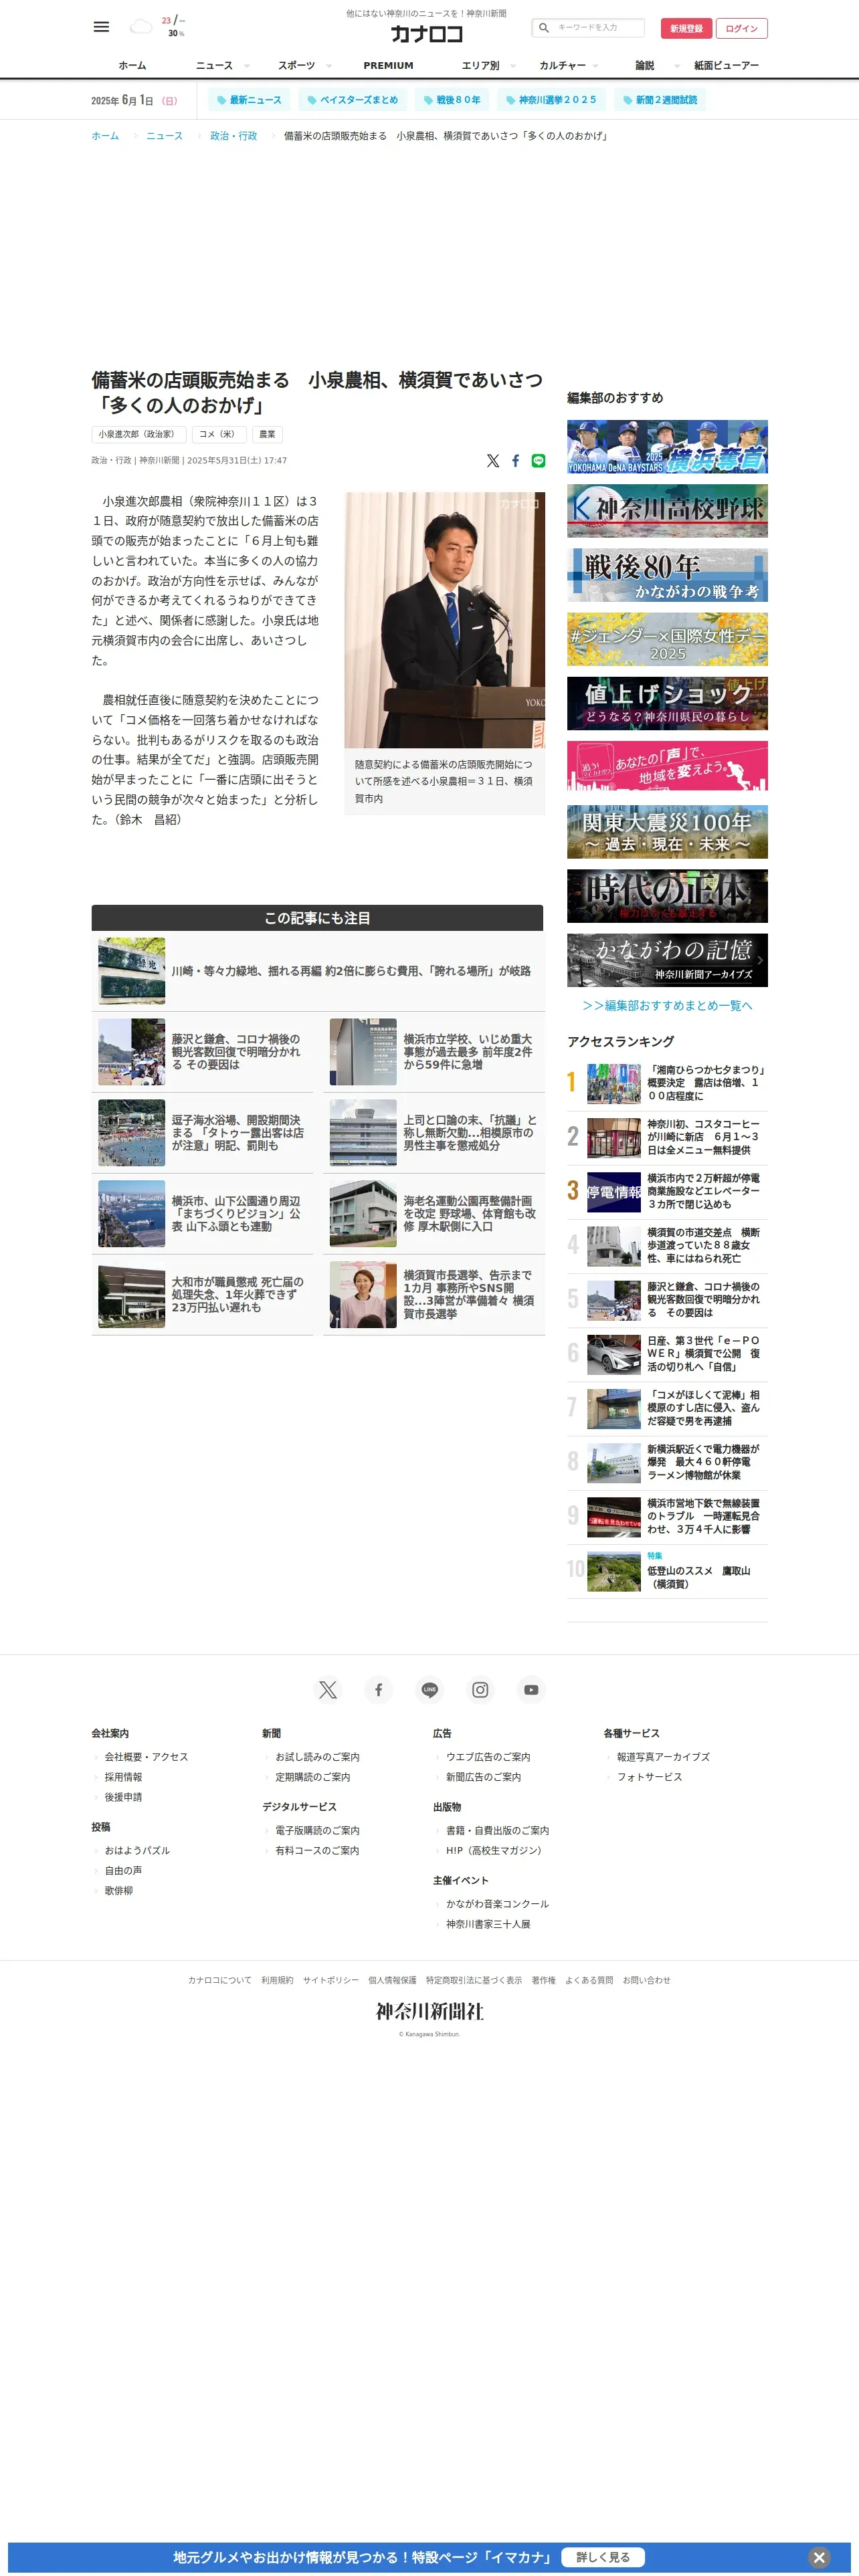Expand the 論説 menu arrow
The width and height of the screenshot is (859, 2576).
(677, 66)
